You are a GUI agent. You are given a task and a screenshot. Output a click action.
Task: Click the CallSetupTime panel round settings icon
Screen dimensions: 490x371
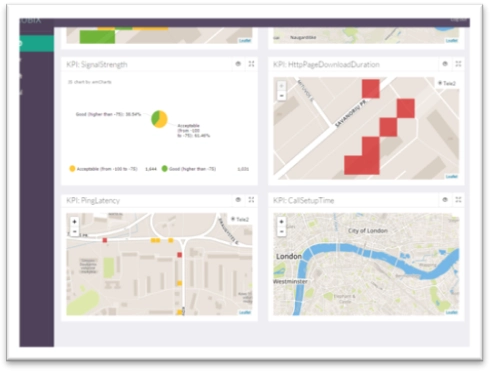pos(445,200)
